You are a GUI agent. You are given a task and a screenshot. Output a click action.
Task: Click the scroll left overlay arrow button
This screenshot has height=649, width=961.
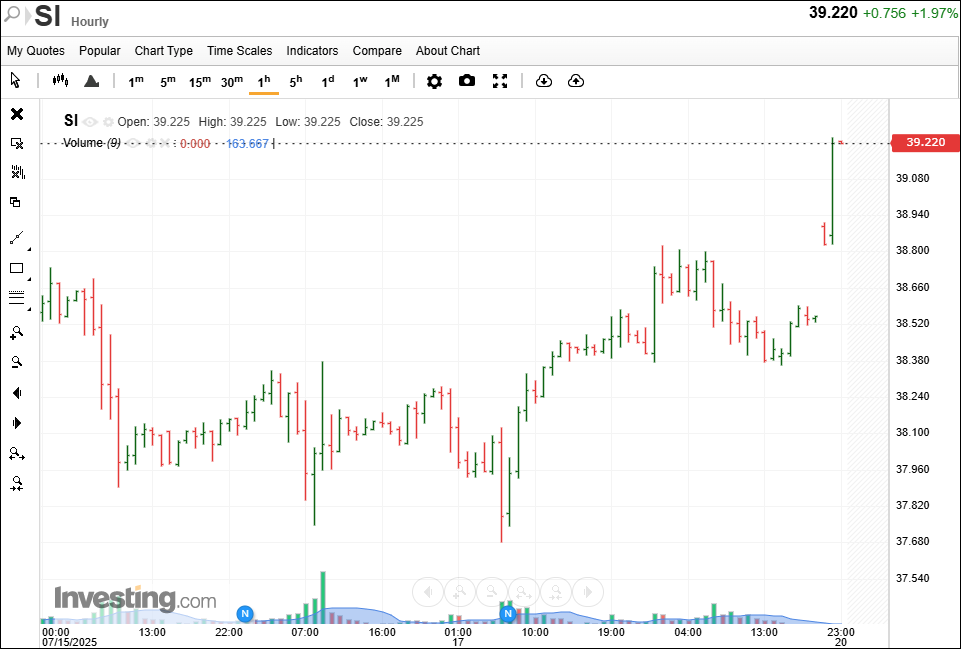tap(428, 592)
